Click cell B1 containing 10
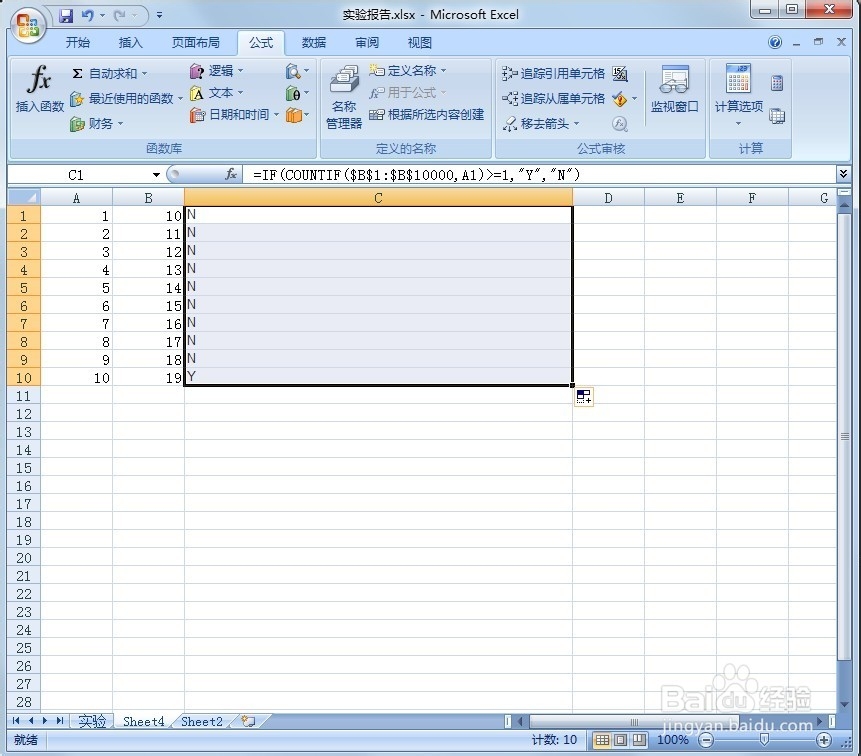 pyautogui.click(x=148, y=216)
